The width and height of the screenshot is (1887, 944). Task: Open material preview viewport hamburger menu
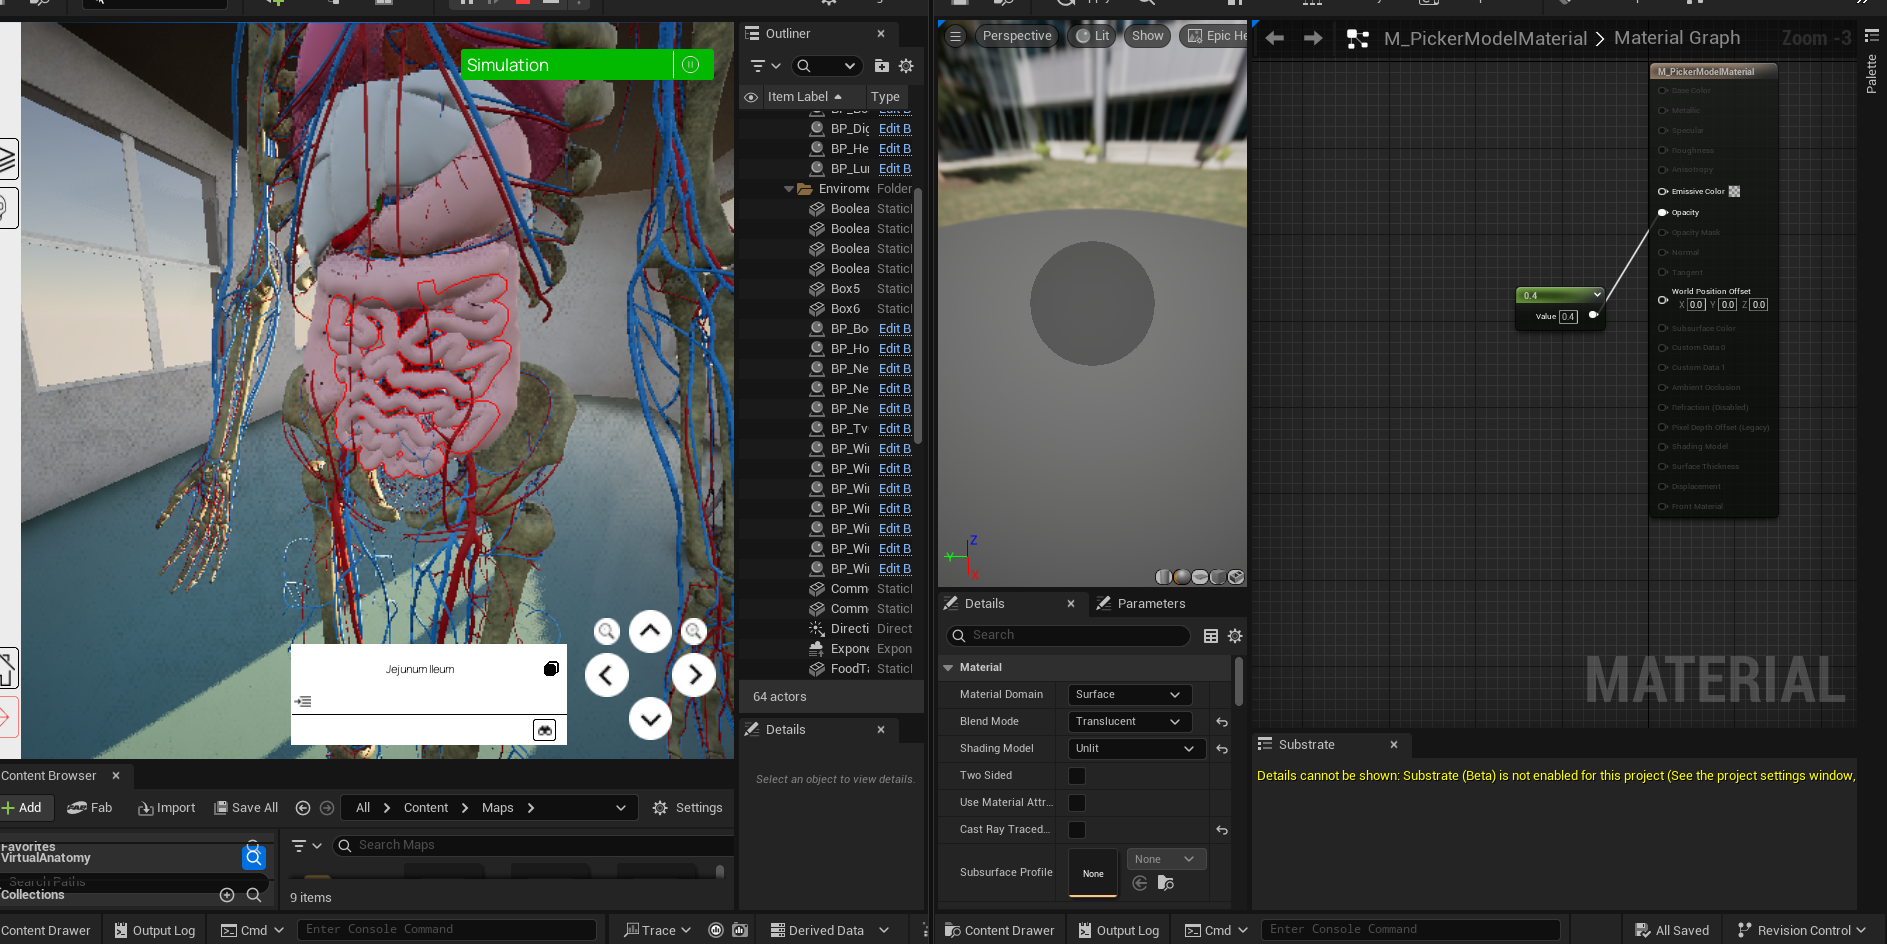point(955,36)
